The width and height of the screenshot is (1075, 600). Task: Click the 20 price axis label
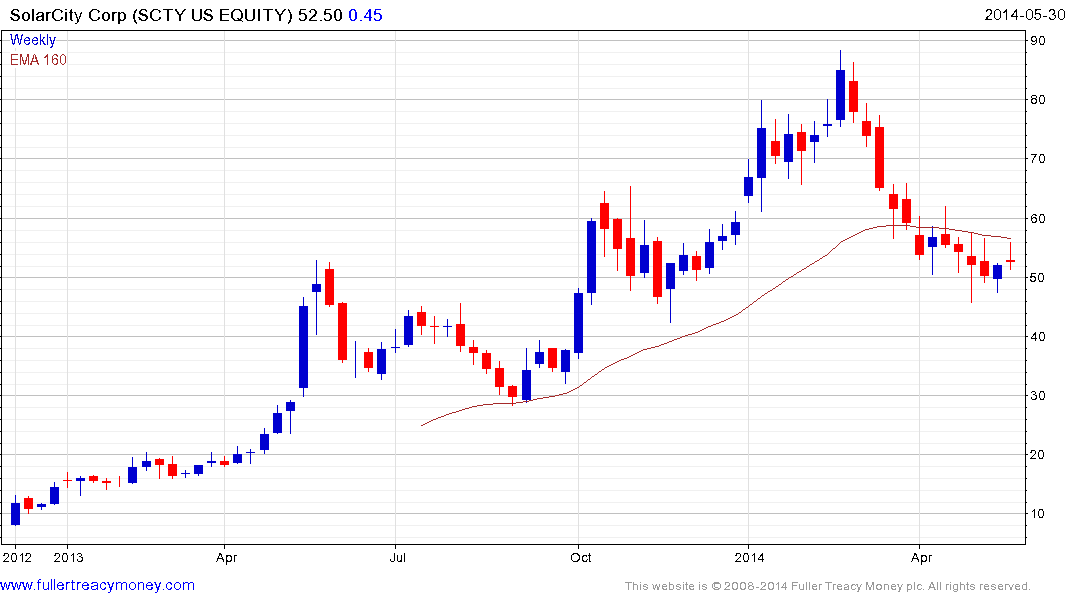pos(1038,455)
